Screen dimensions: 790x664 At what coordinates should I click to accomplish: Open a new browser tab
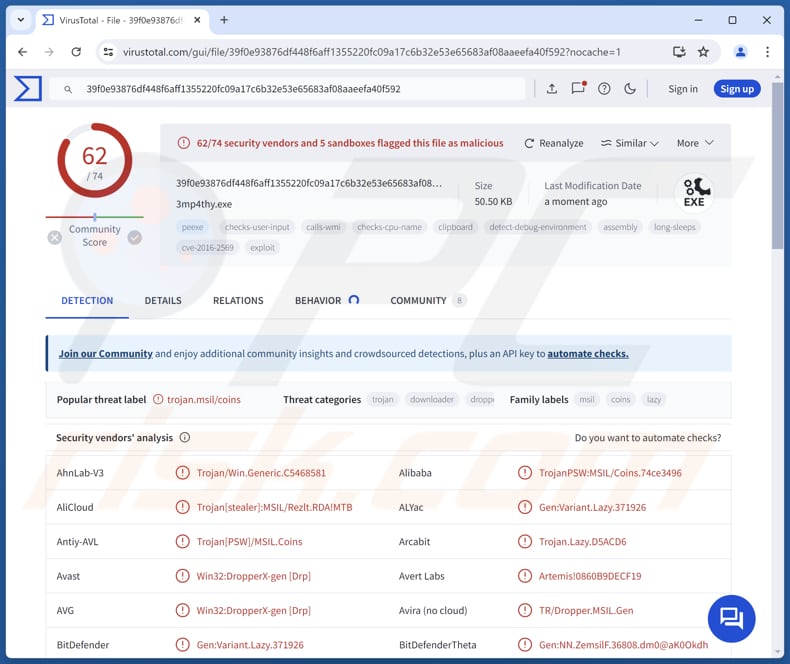pyautogui.click(x=224, y=20)
